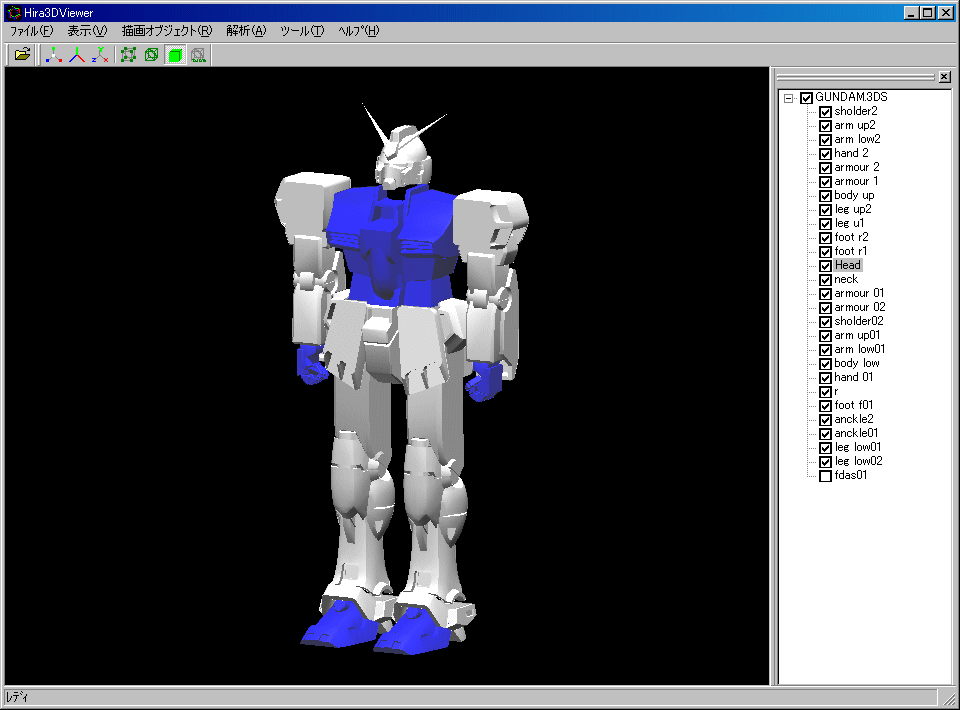Collapse the GUNDAM.3DS tree node

pyautogui.click(x=789, y=98)
